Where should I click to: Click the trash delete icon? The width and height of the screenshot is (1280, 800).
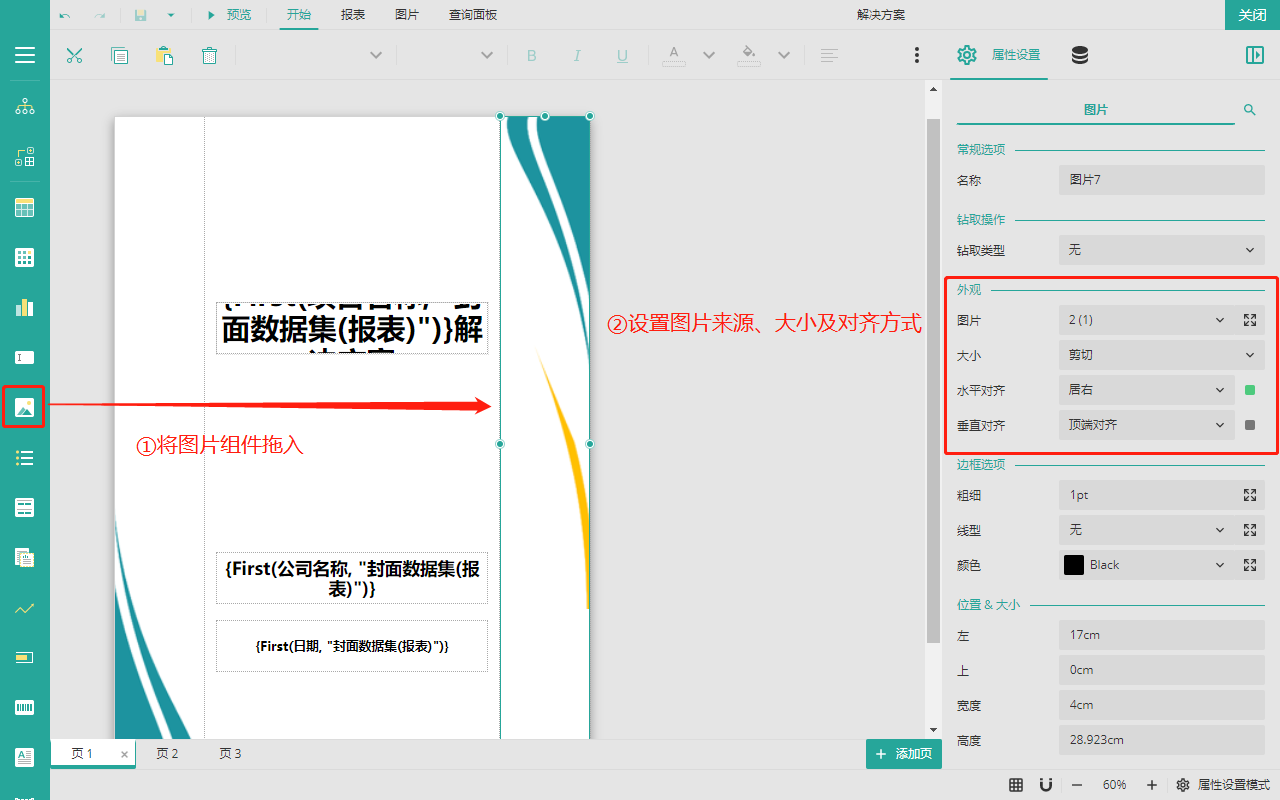(x=209, y=55)
